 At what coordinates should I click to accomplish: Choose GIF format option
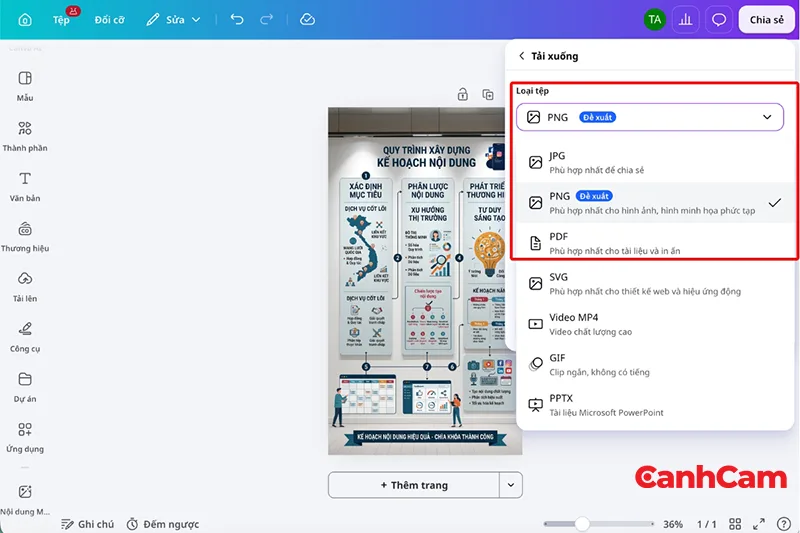655,364
